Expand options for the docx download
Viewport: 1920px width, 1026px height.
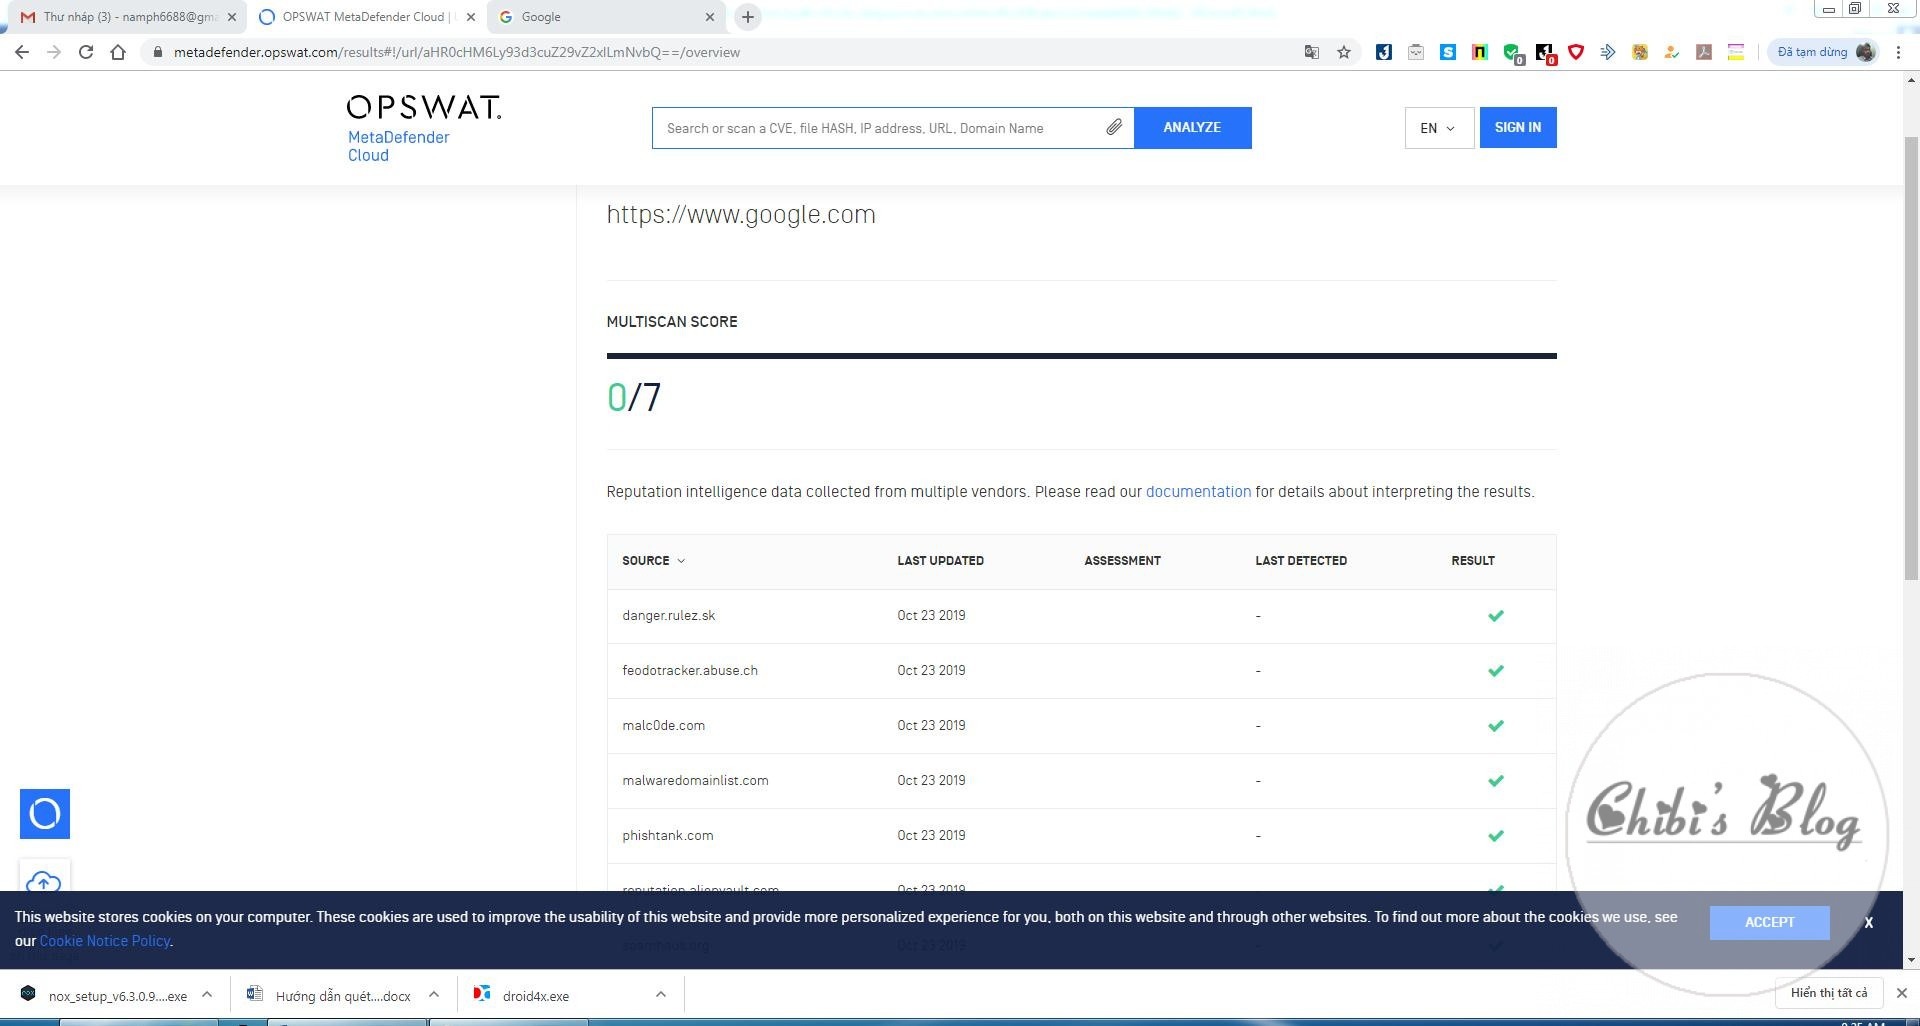point(434,994)
